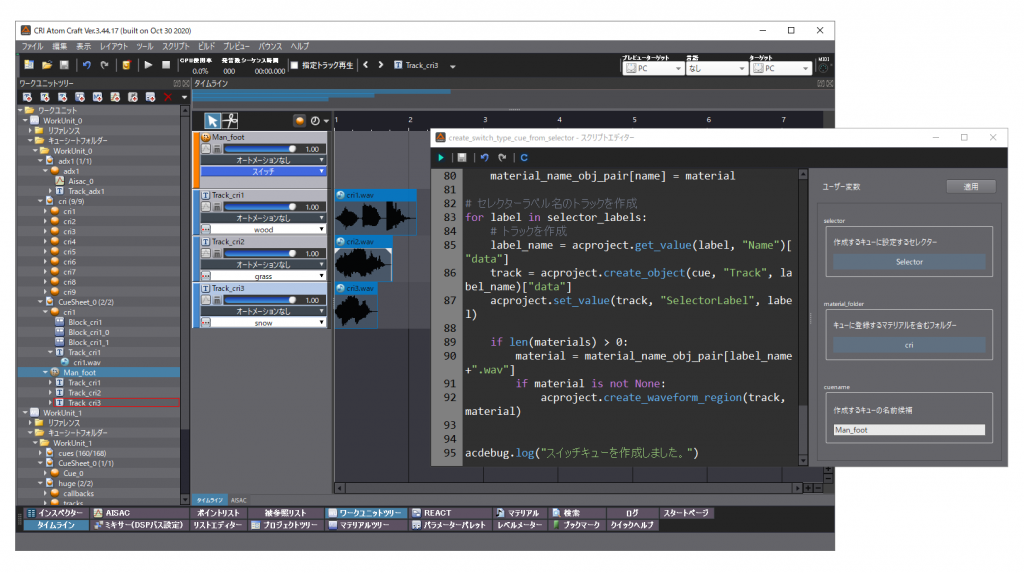This screenshot has width=1024, height=573.
Task: Run the script in the script editor
Action: tap(442, 157)
